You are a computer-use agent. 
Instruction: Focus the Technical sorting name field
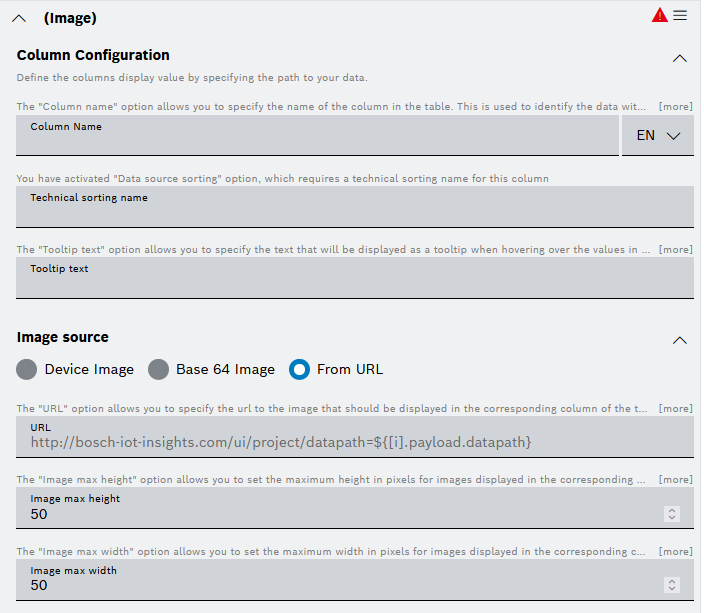tap(355, 207)
